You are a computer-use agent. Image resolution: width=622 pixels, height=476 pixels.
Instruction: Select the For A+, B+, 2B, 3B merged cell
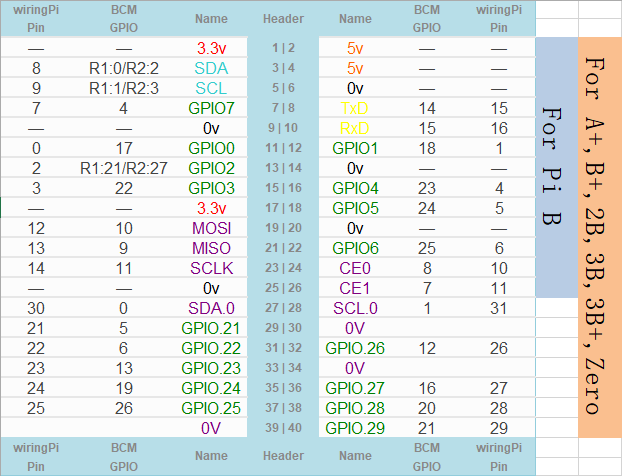[600, 237]
